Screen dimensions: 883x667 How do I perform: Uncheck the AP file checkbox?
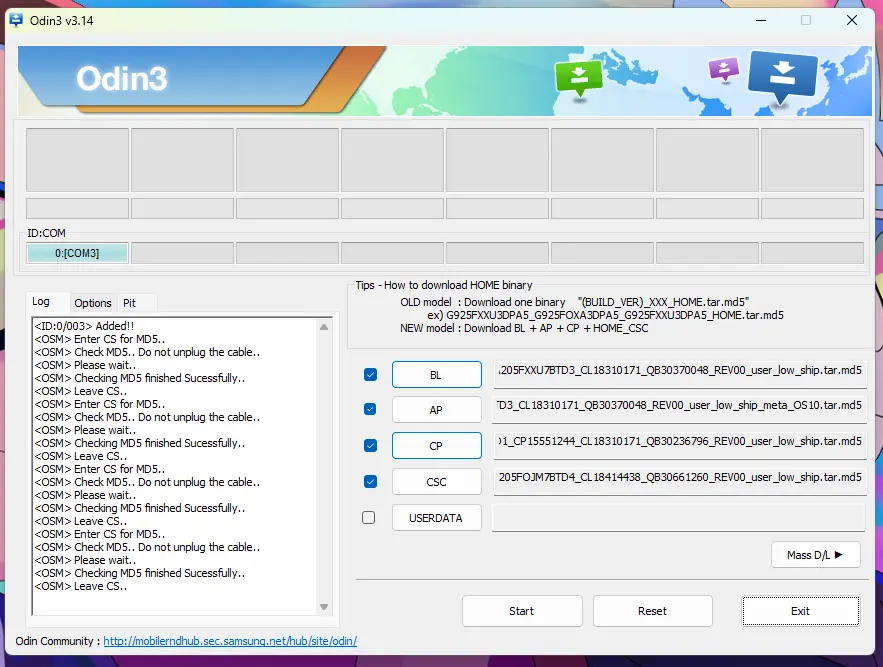tap(370, 410)
